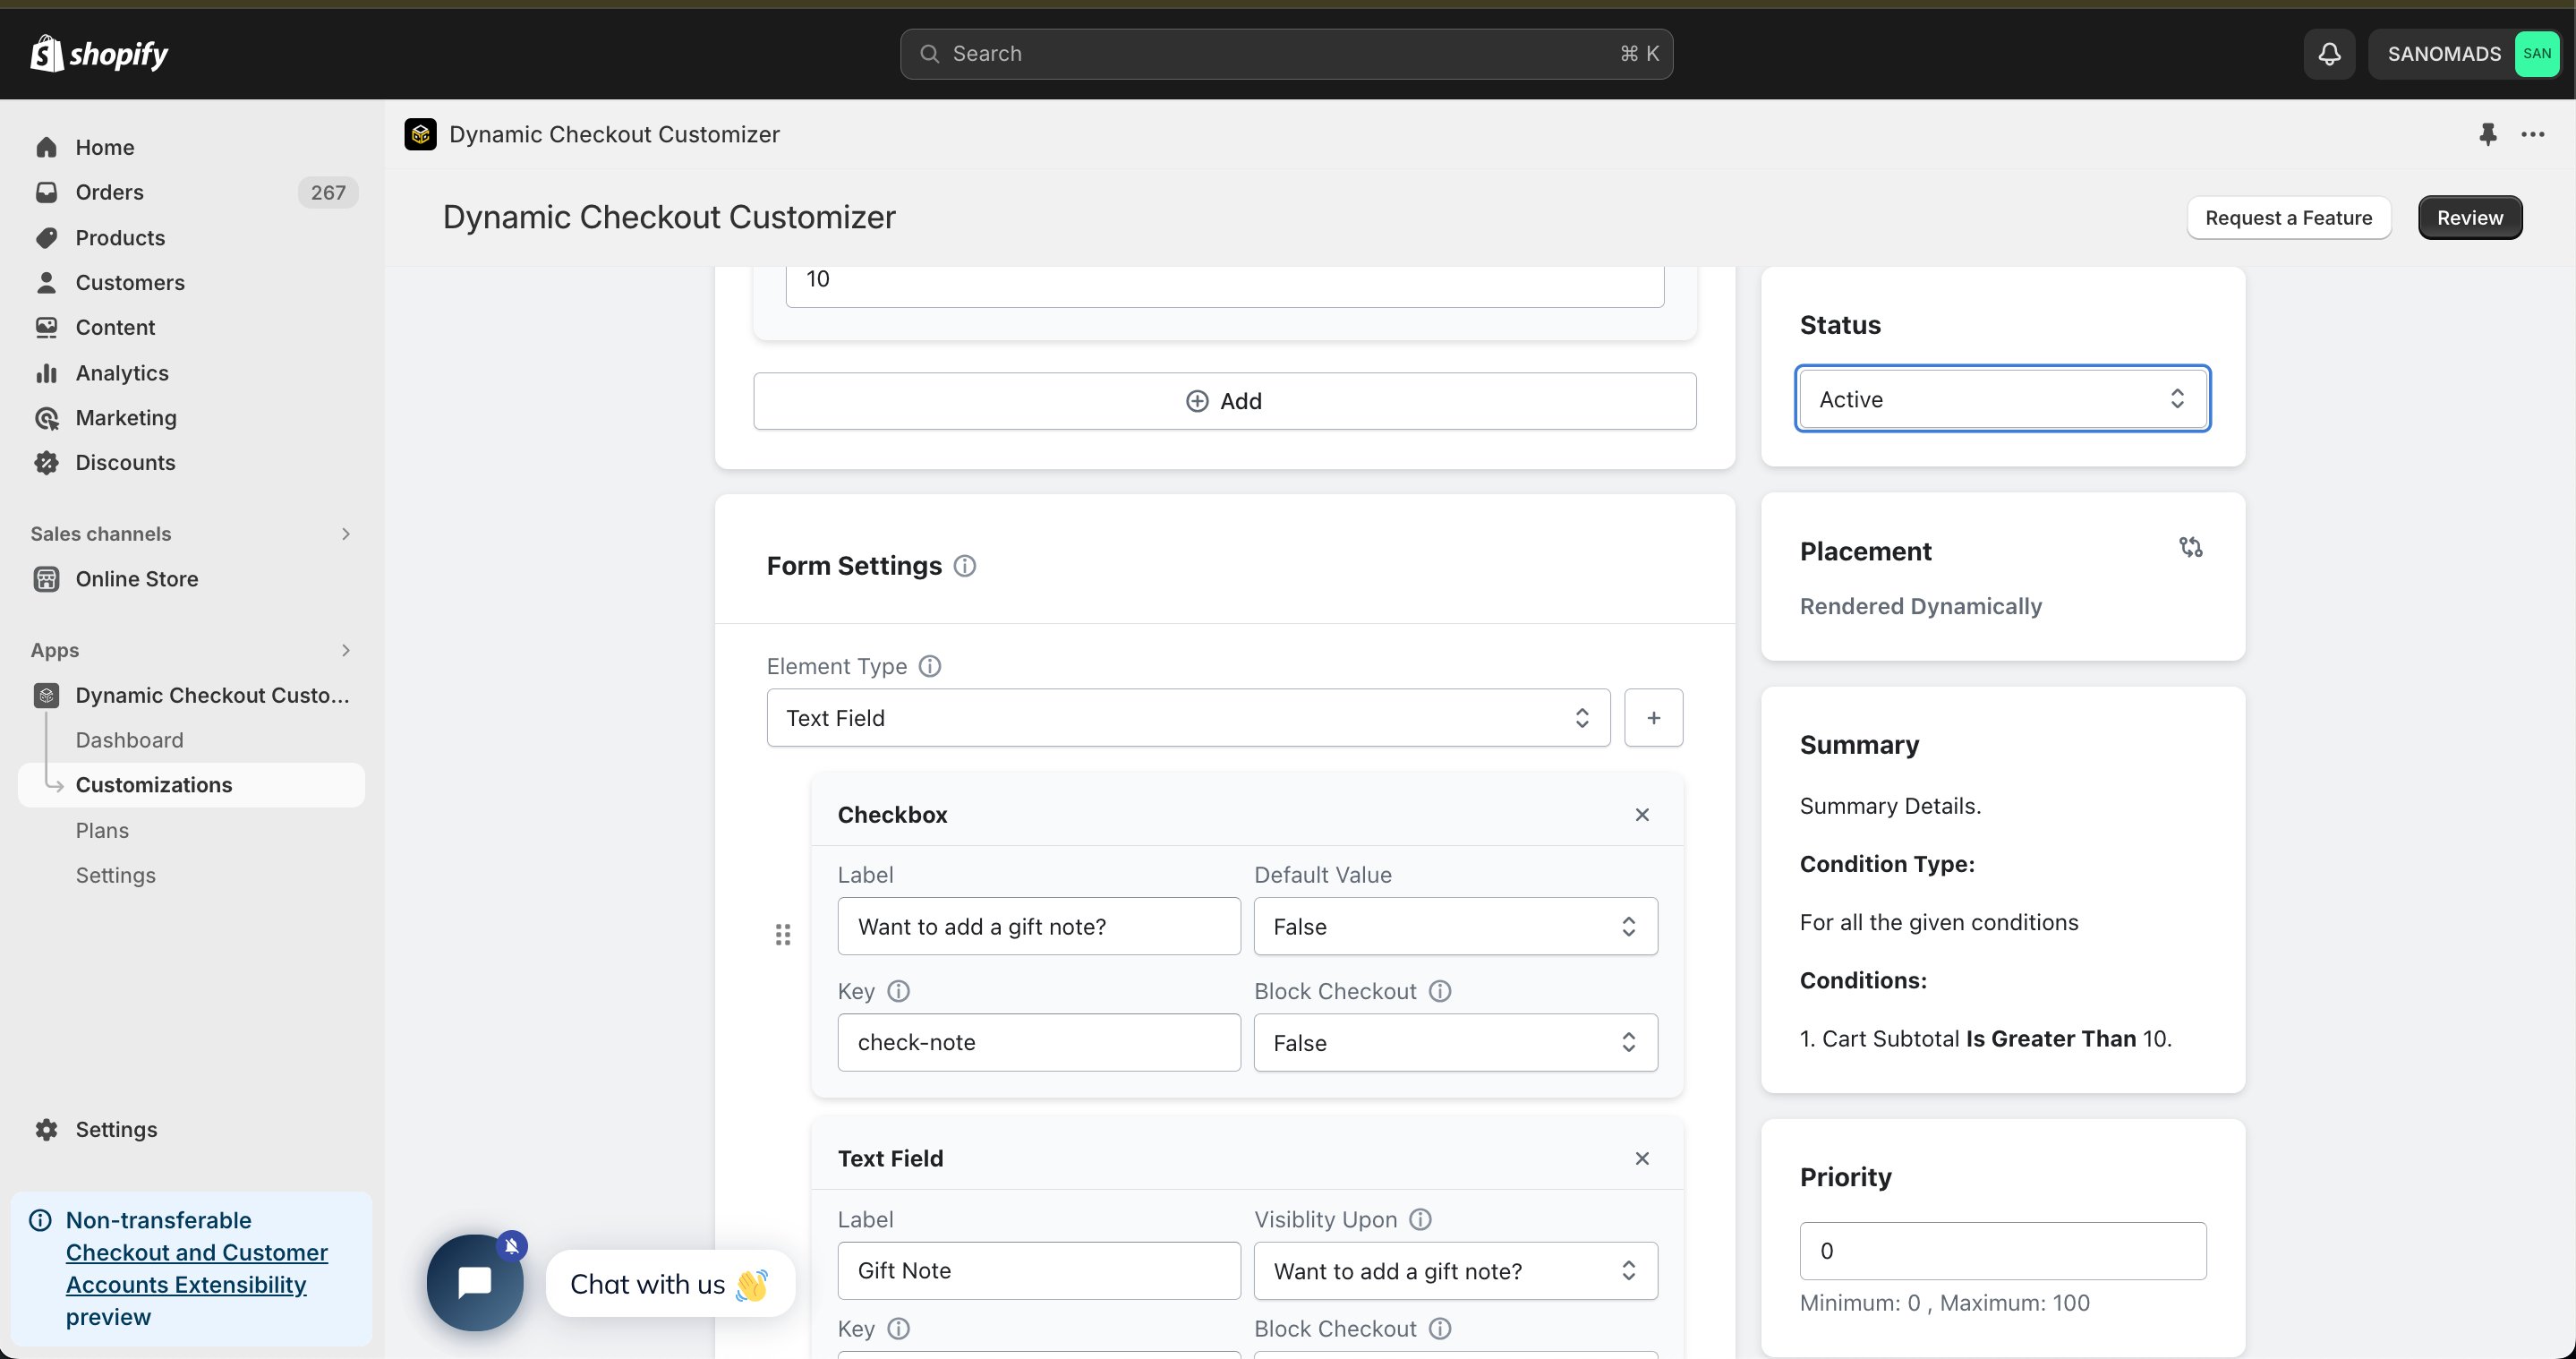Remove the Text Field element card
The image size is (2576, 1359).
1642,1158
